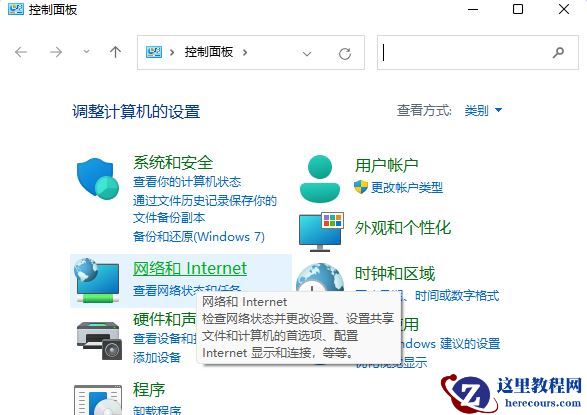Image resolution: width=587 pixels, height=415 pixels.
Task: Open the 系统和安全 category heading
Action: pyautogui.click(x=173, y=162)
